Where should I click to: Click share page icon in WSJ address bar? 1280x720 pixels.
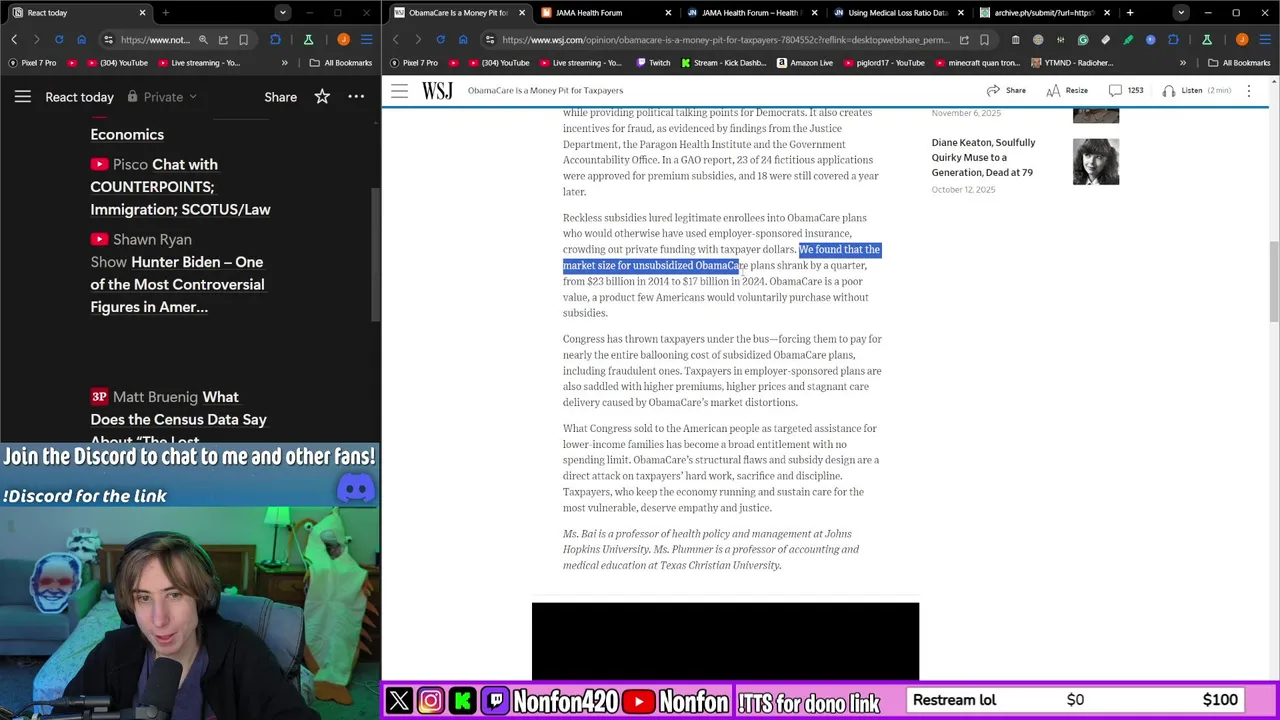click(x=964, y=40)
